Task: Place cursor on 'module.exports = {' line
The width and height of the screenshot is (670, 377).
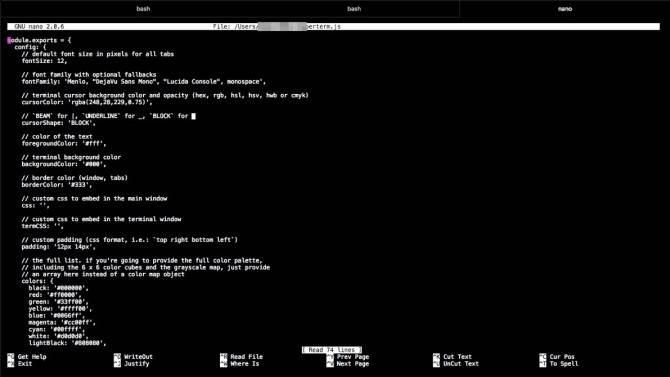Action: click(39, 40)
